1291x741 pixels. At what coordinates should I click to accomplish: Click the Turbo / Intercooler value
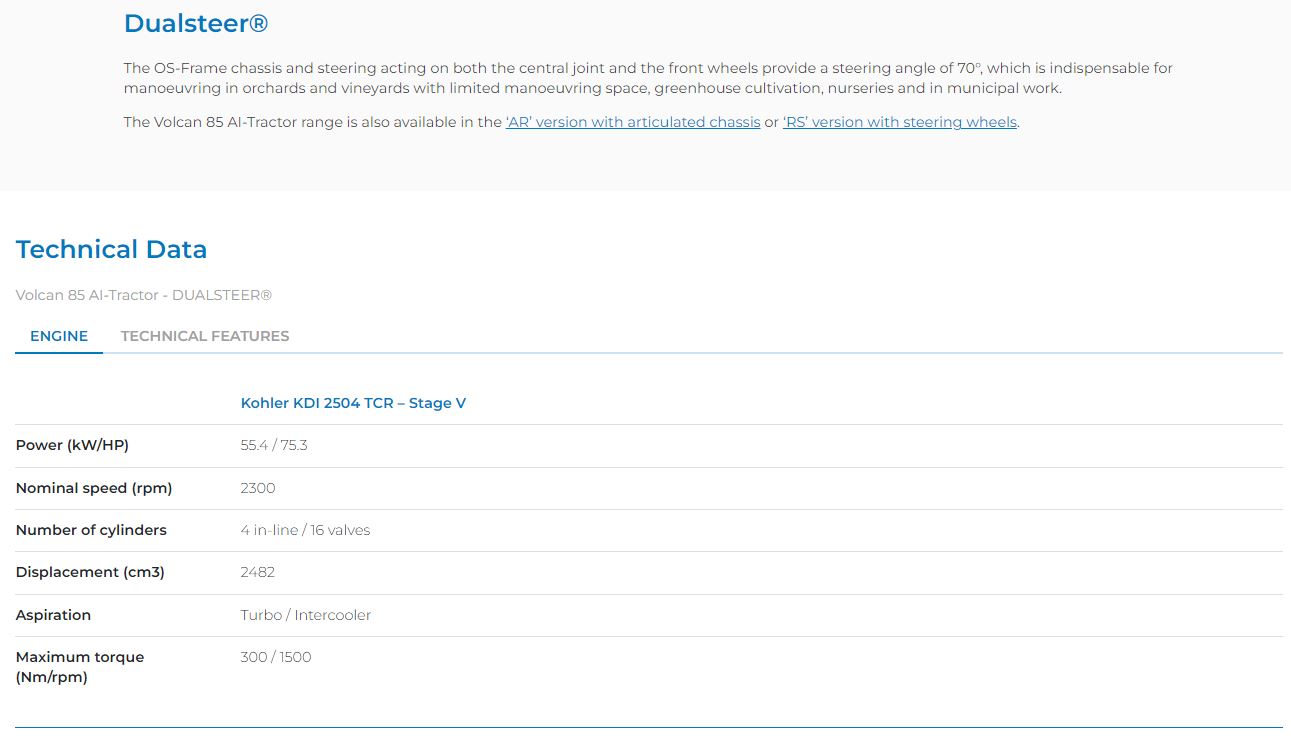pyautogui.click(x=305, y=615)
